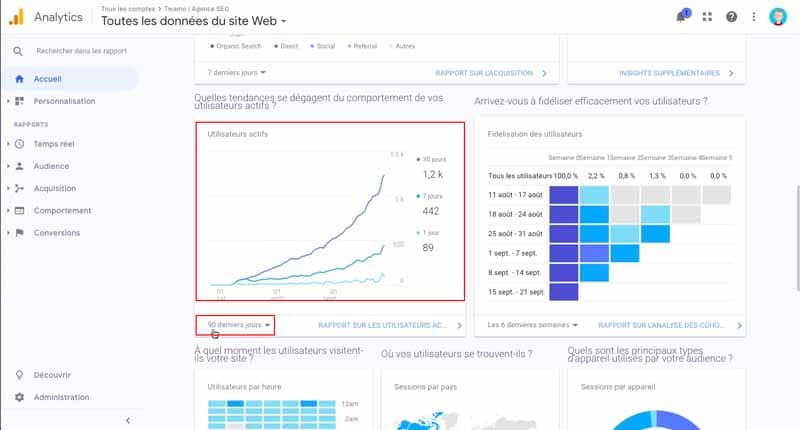
Task: Open the Temps réel reports
Action: (54, 144)
